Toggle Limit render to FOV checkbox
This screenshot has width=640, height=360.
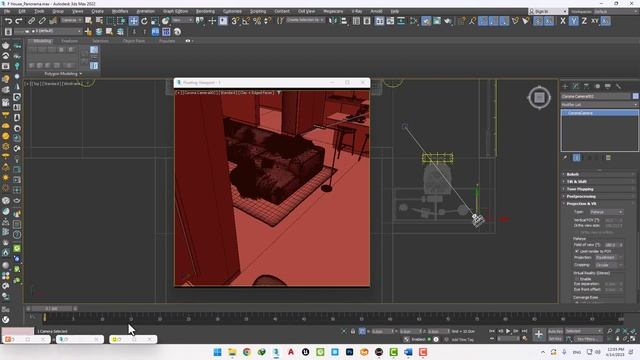click(x=577, y=251)
